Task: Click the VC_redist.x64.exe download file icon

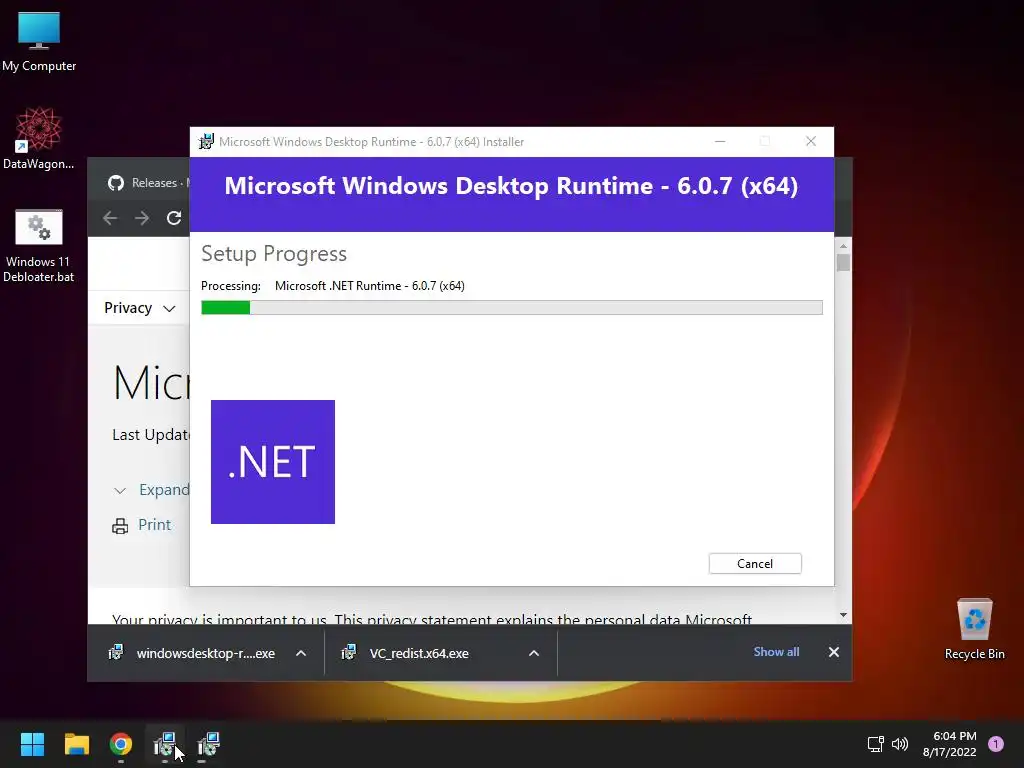Action: [349, 652]
